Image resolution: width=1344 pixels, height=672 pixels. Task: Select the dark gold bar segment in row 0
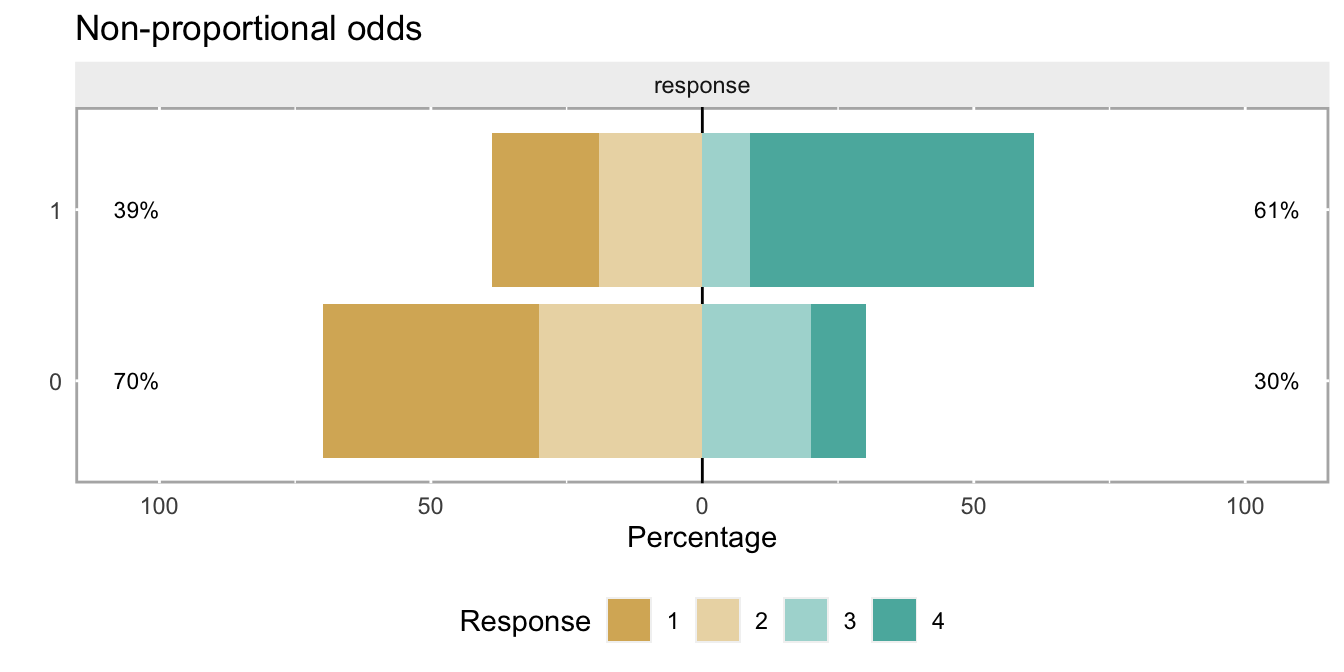[431, 381]
